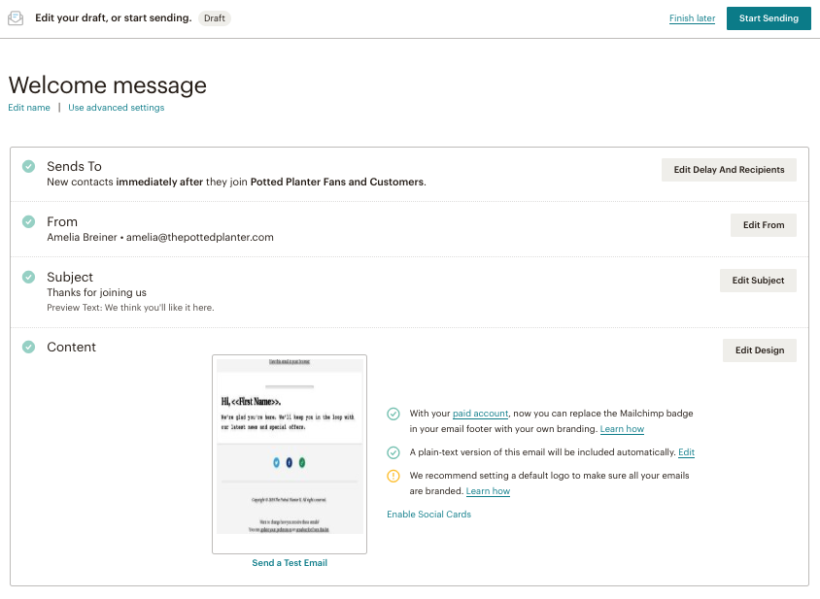
Task: Click the yellow warning icon about default logo
Action: 395,475
